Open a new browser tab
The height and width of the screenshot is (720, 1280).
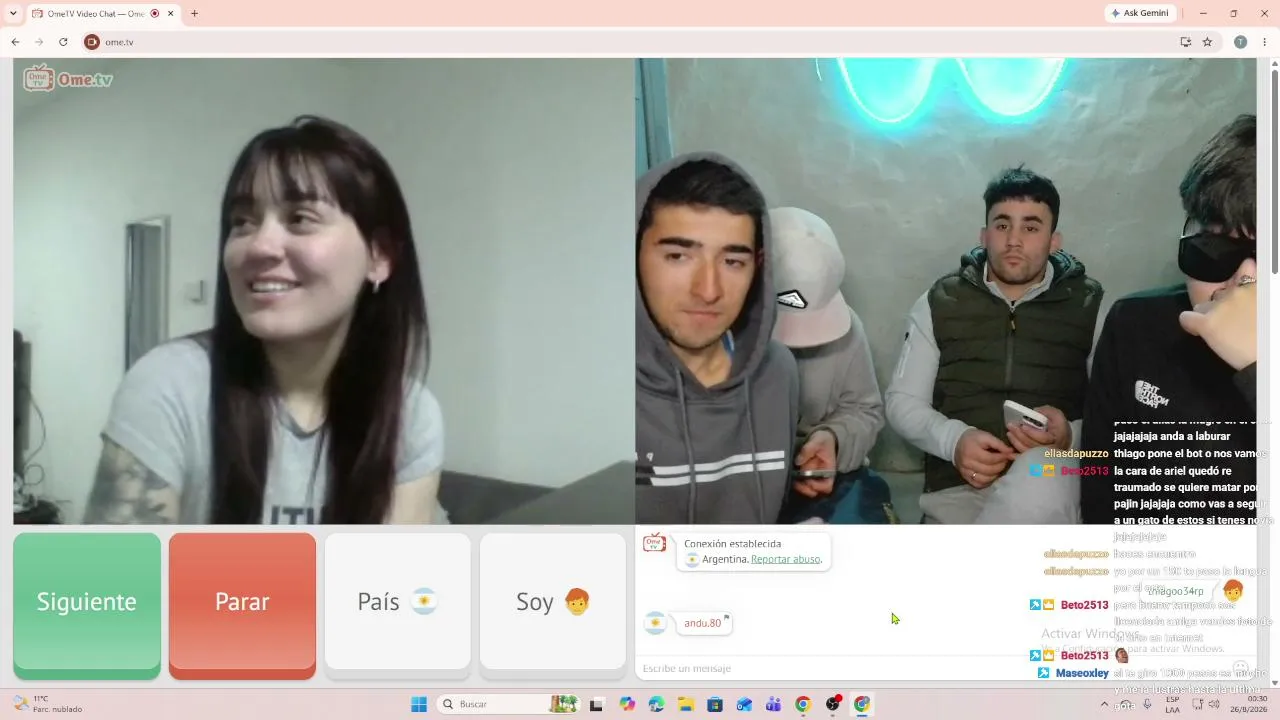(194, 13)
